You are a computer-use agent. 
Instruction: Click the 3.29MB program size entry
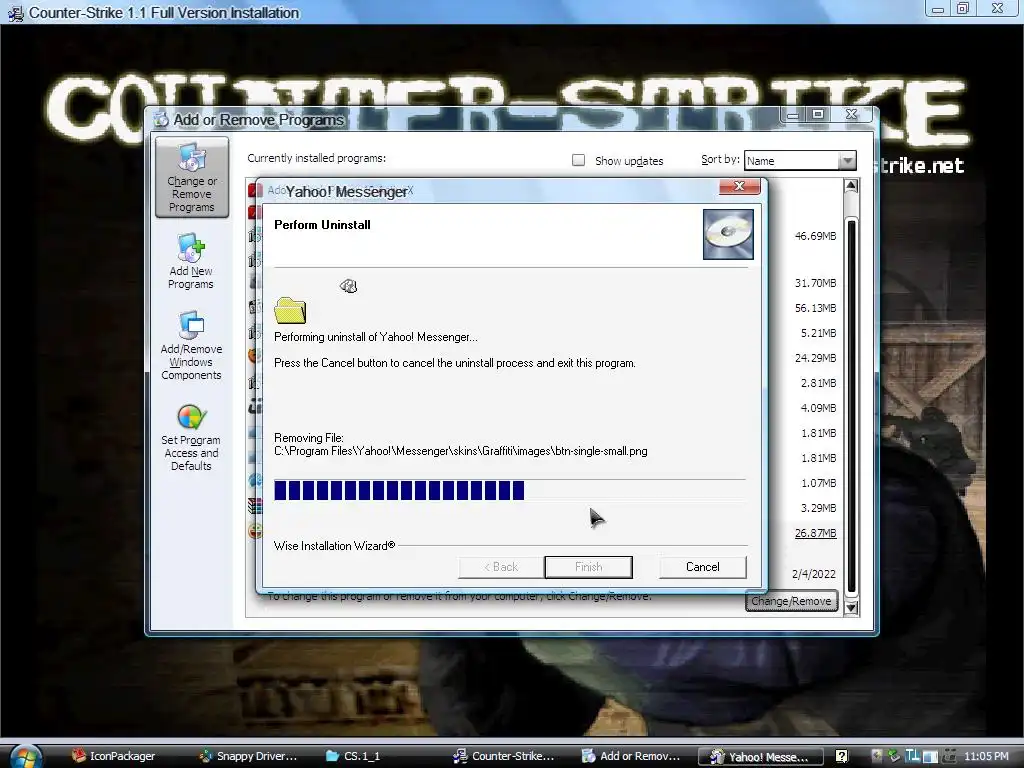(x=818, y=507)
